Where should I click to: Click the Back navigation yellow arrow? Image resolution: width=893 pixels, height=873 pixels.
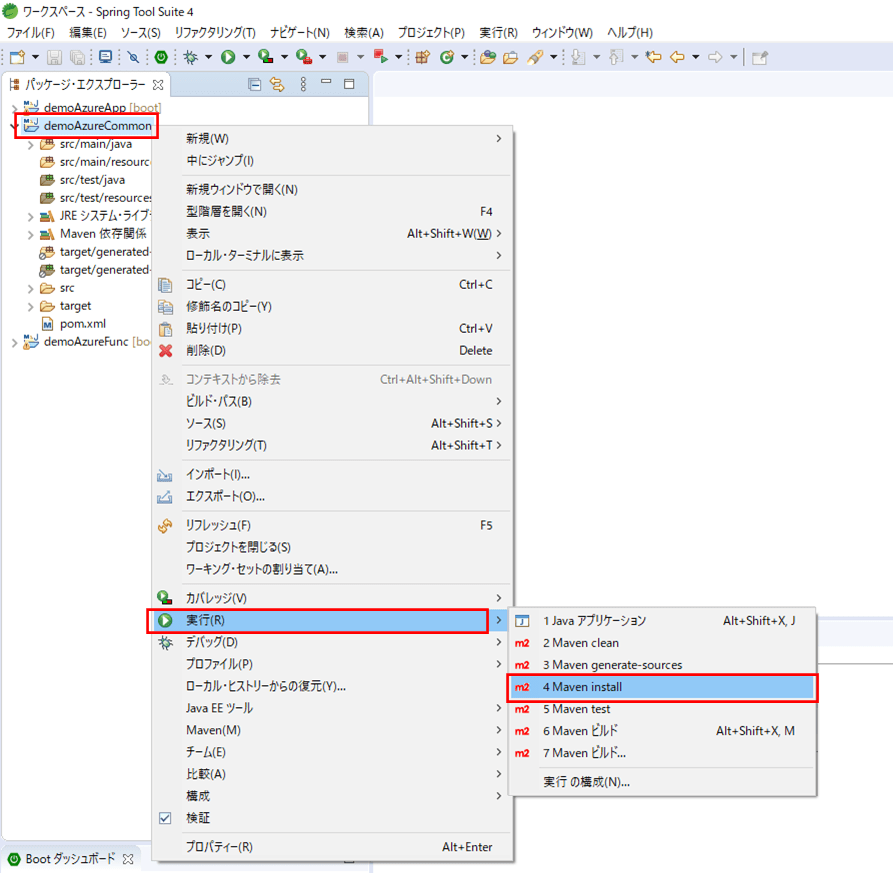(677, 57)
